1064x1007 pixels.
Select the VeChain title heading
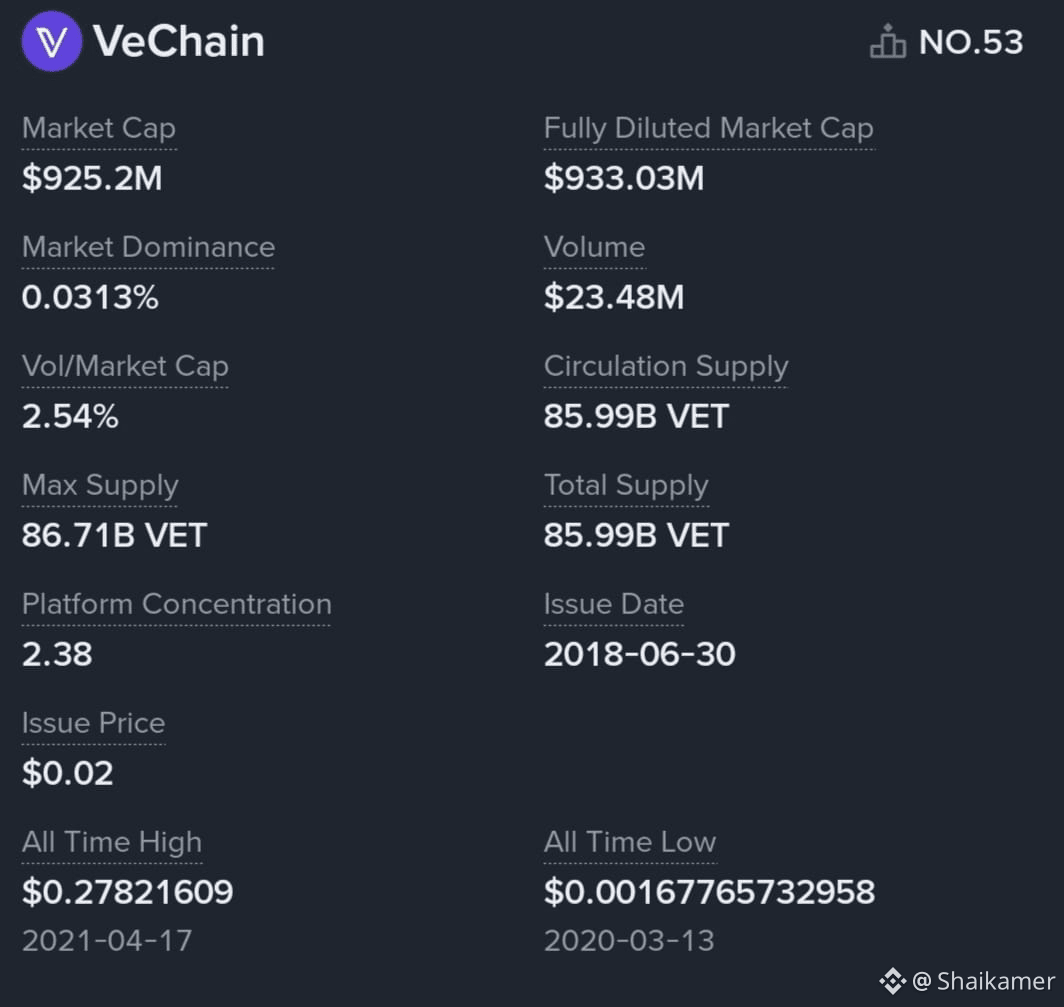[x=180, y=41]
